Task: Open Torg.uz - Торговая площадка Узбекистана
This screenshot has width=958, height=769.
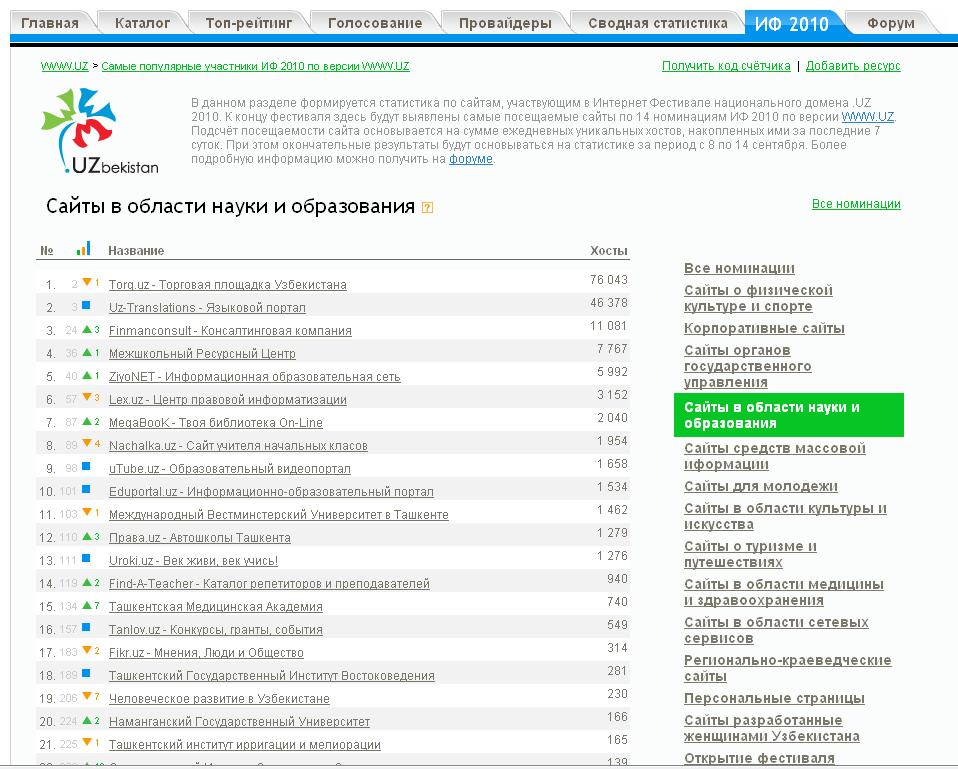Action: 227,285
